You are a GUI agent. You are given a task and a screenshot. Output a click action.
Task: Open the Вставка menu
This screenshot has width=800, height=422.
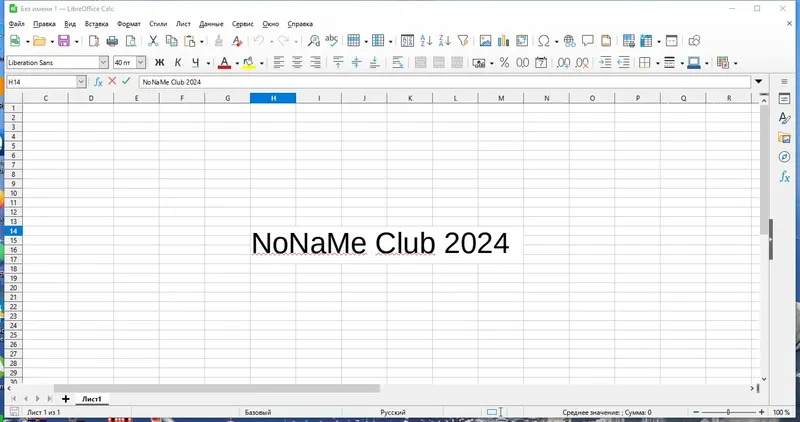tap(96, 24)
